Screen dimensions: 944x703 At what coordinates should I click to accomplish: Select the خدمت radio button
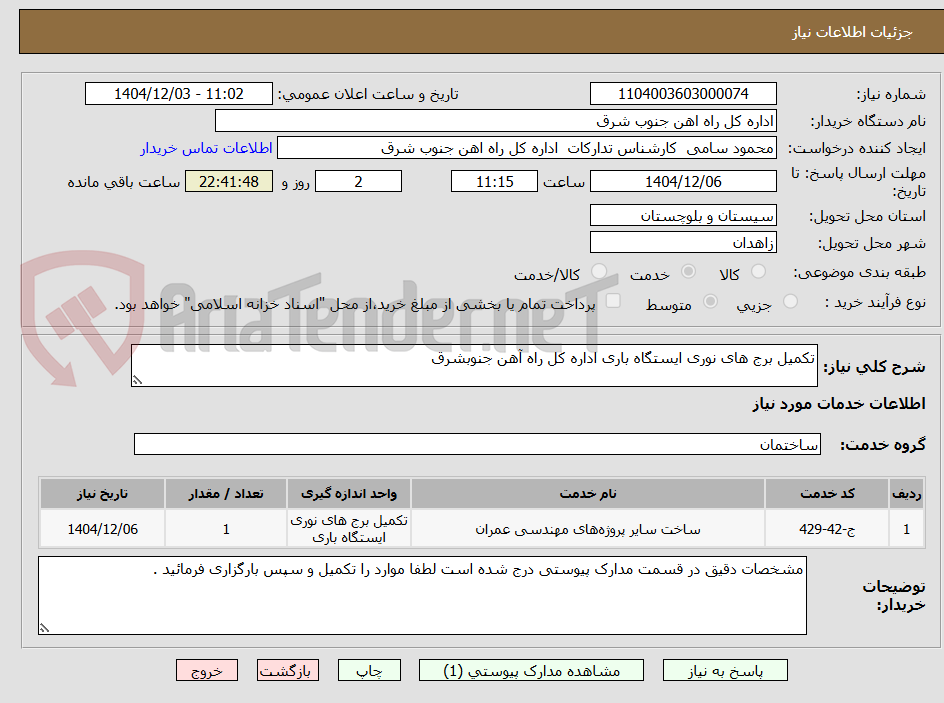(688, 271)
